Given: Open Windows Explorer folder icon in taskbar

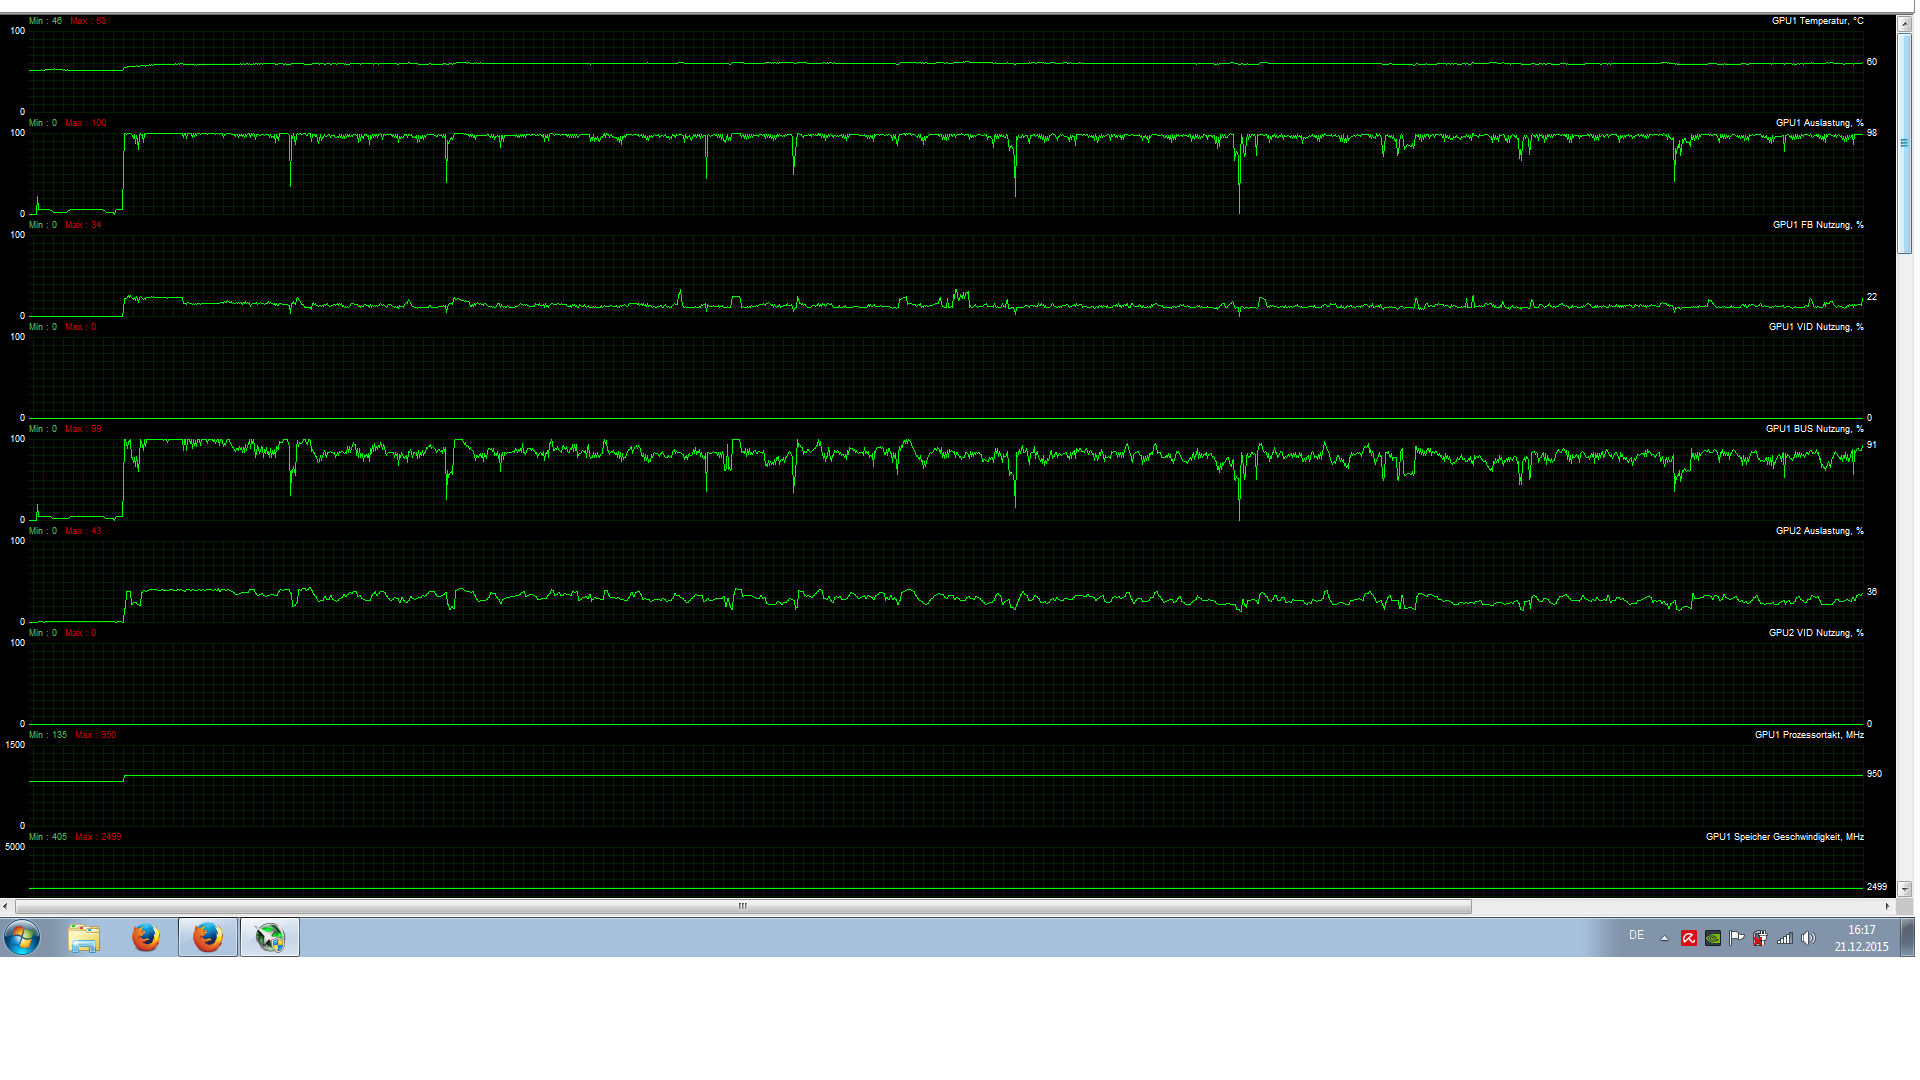Looking at the screenshot, I should point(84,938).
